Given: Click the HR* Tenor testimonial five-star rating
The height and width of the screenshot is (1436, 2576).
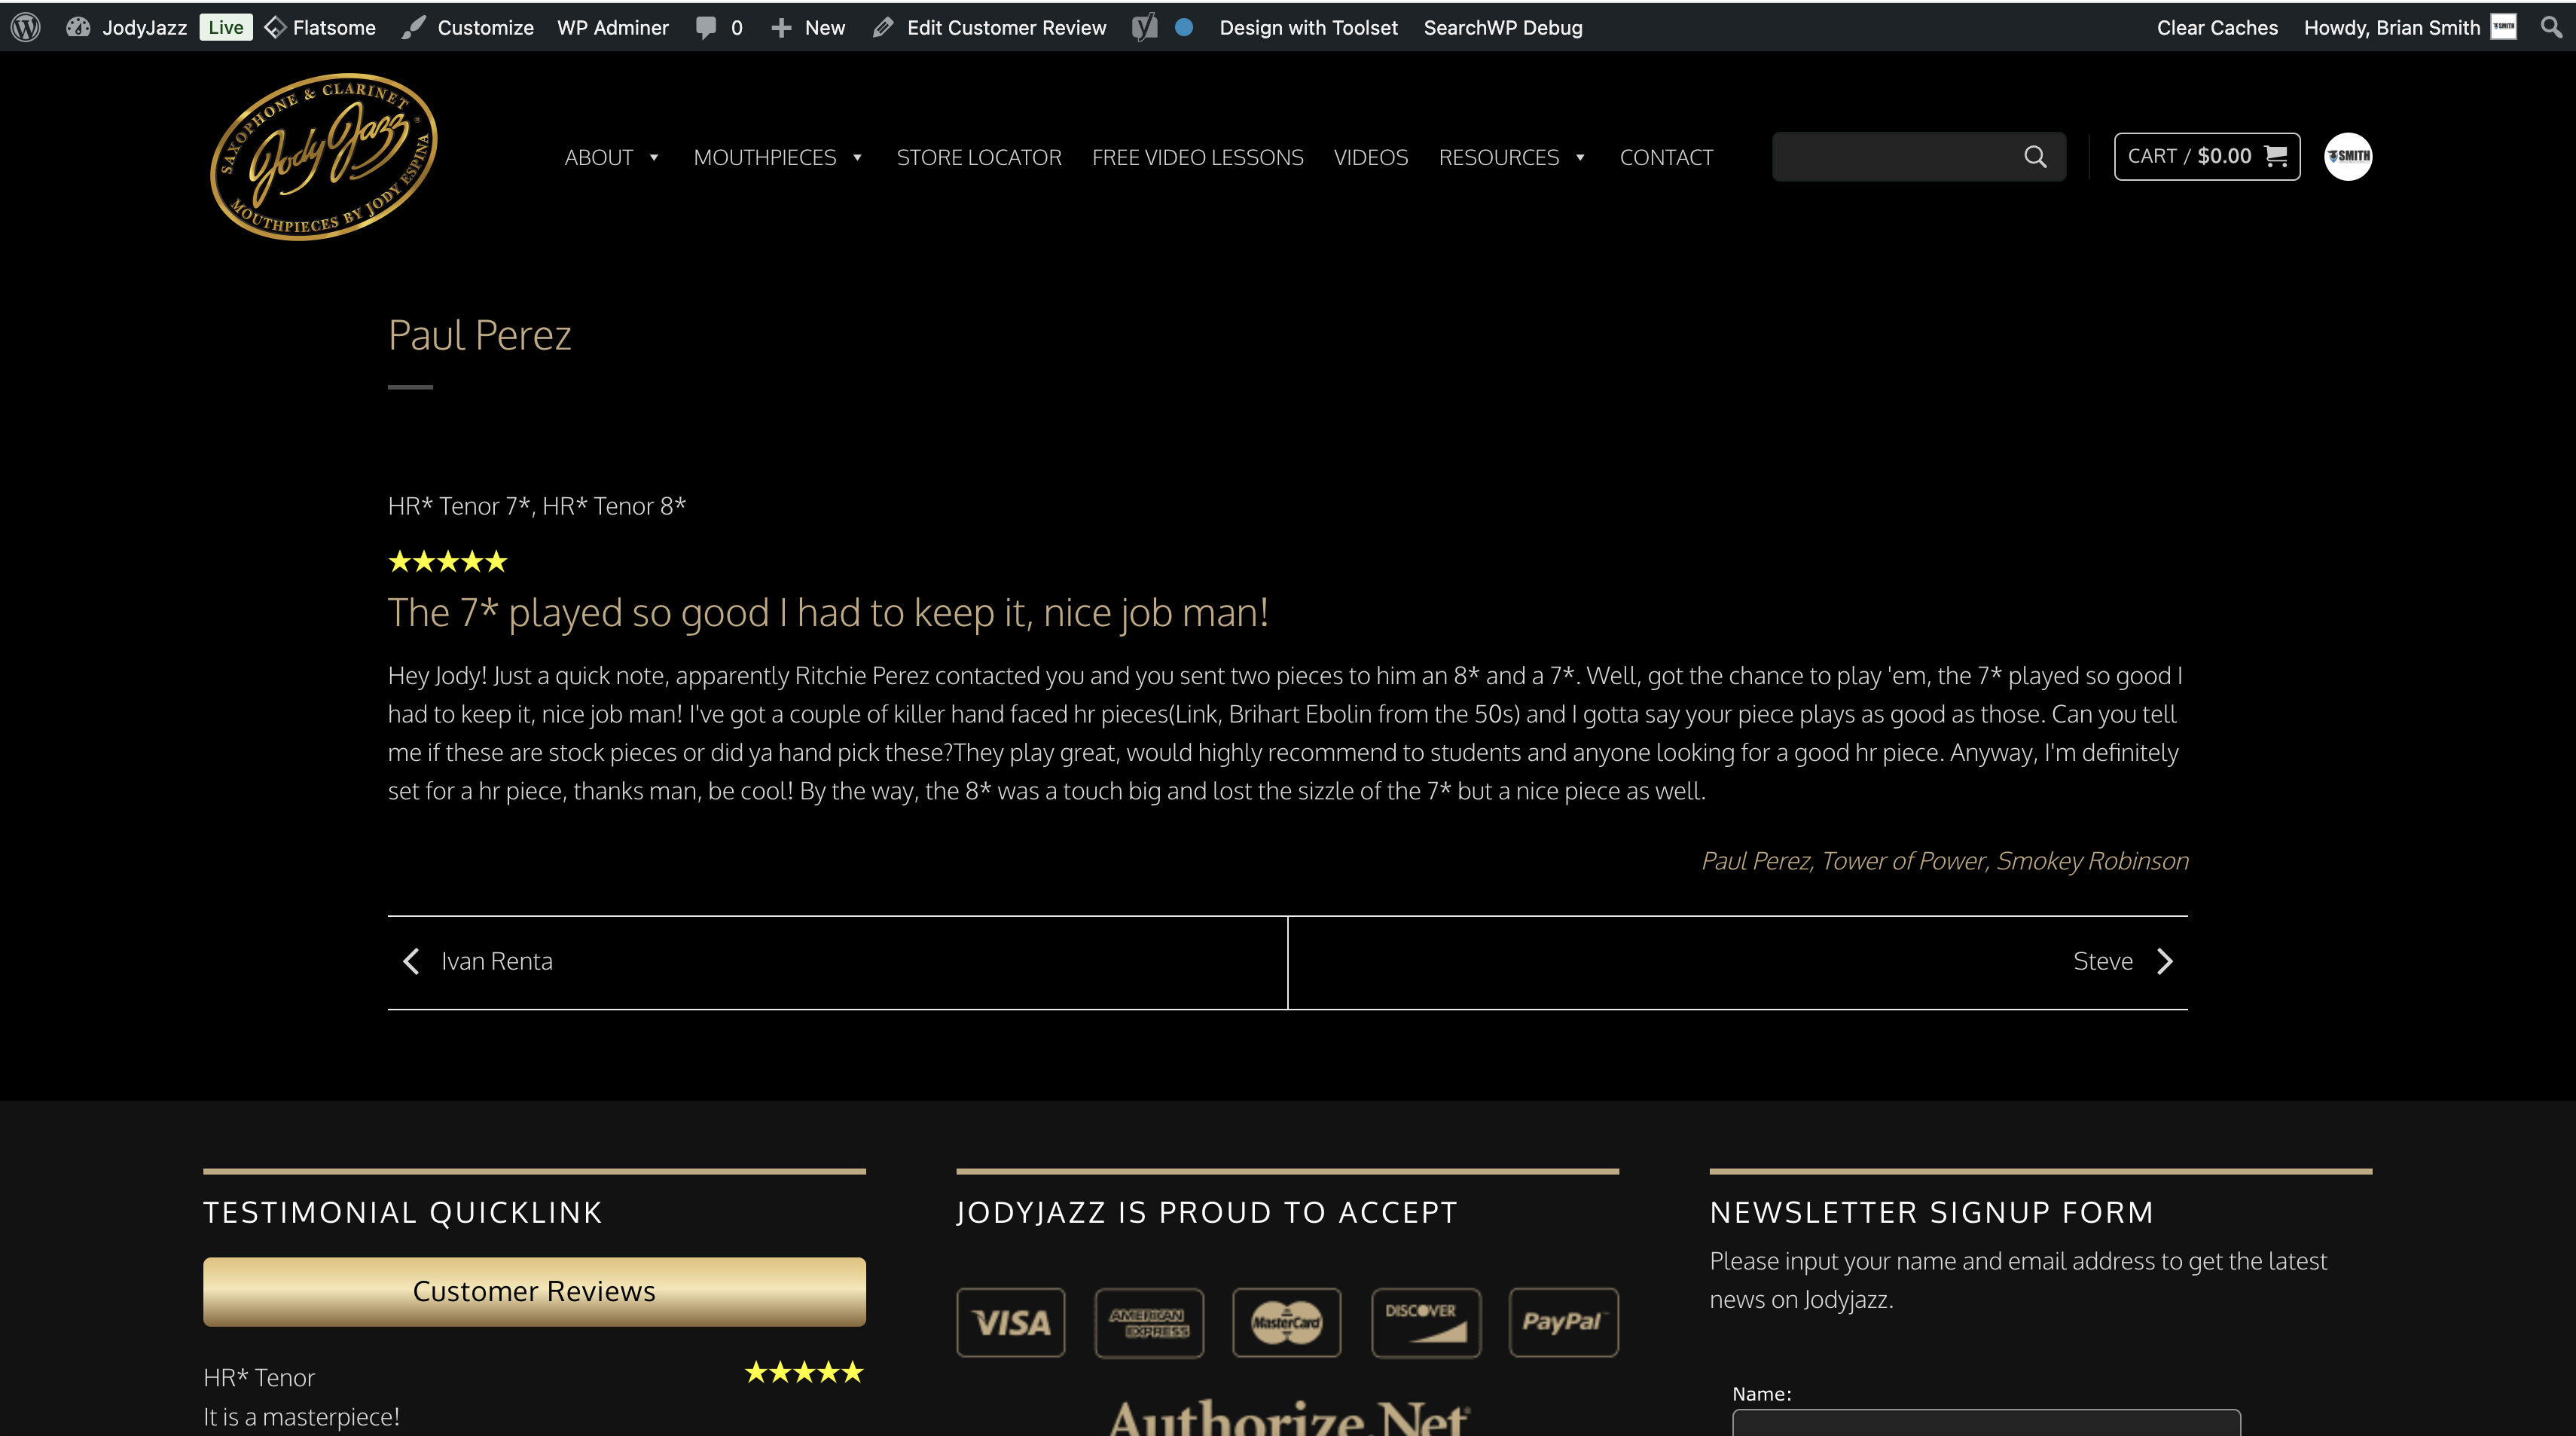Looking at the screenshot, I should [804, 1372].
